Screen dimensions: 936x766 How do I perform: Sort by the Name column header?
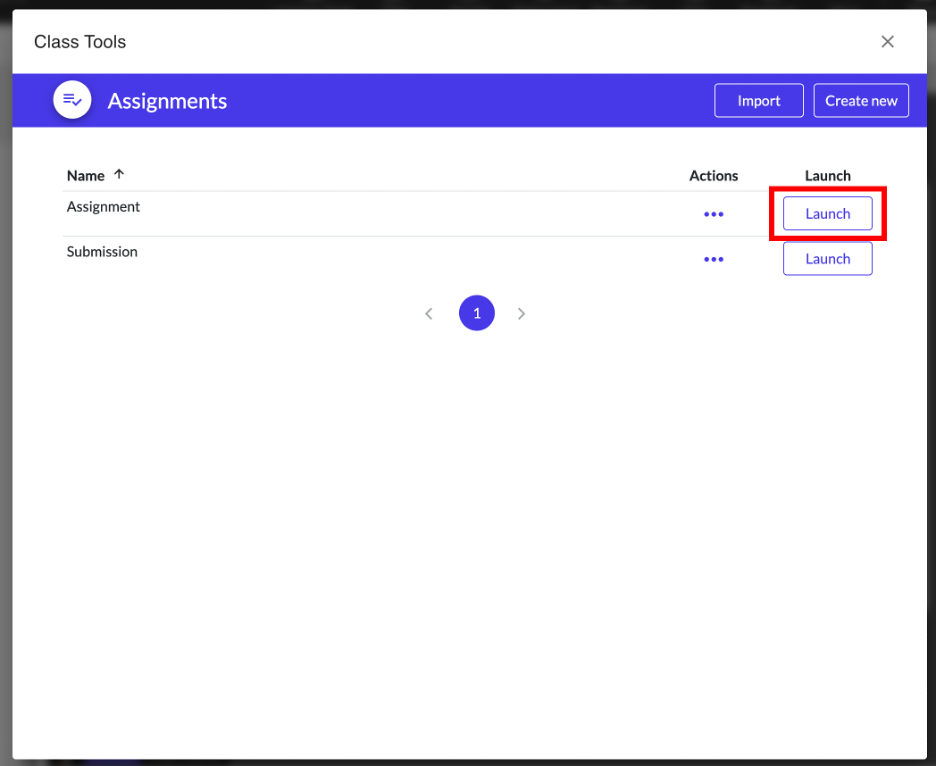click(86, 176)
